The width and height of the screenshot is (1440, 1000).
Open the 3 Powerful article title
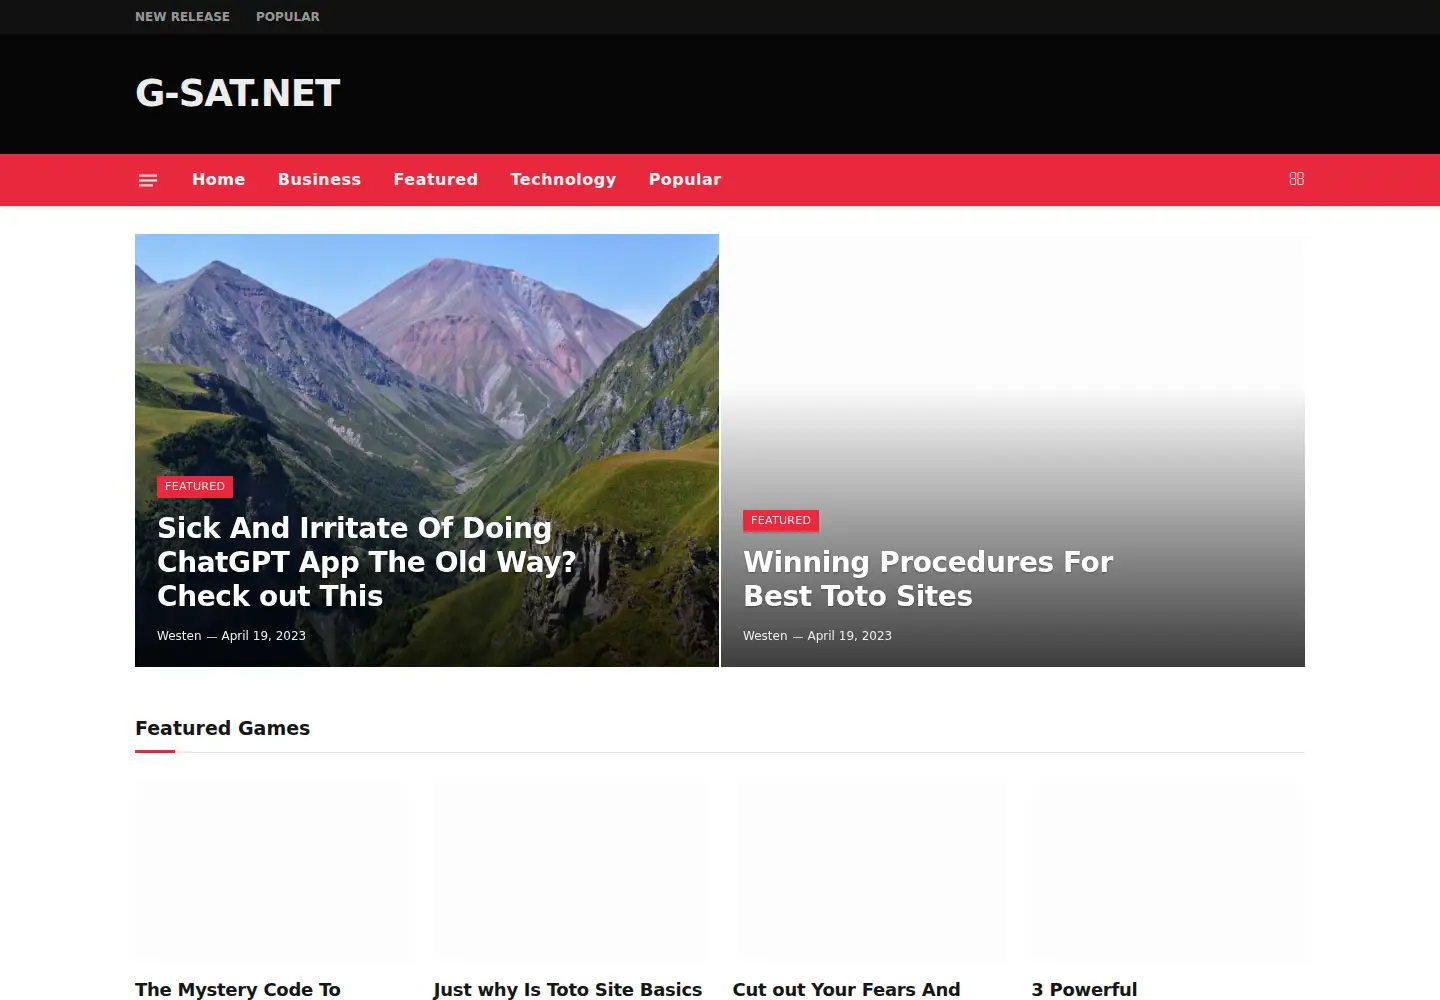click(1084, 990)
